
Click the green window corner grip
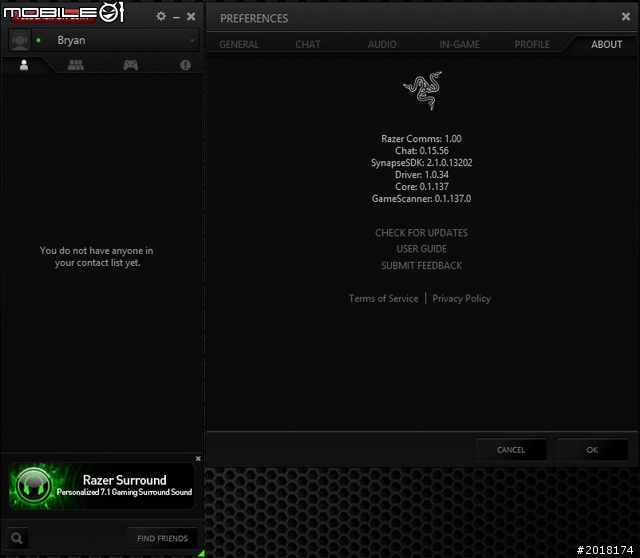pyautogui.click(x=201, y=554)
